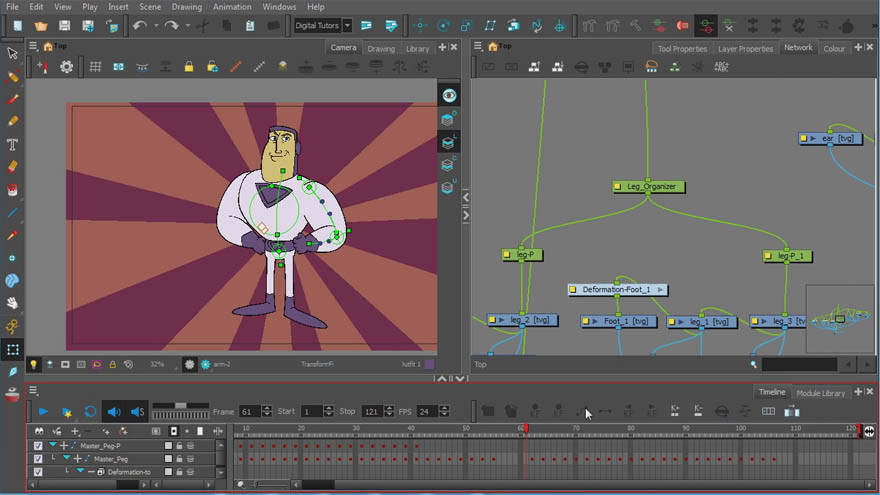Click the Show Grid icon in Camera toolbar
Viewport: 880px width, 495px height.
point(95,67)
